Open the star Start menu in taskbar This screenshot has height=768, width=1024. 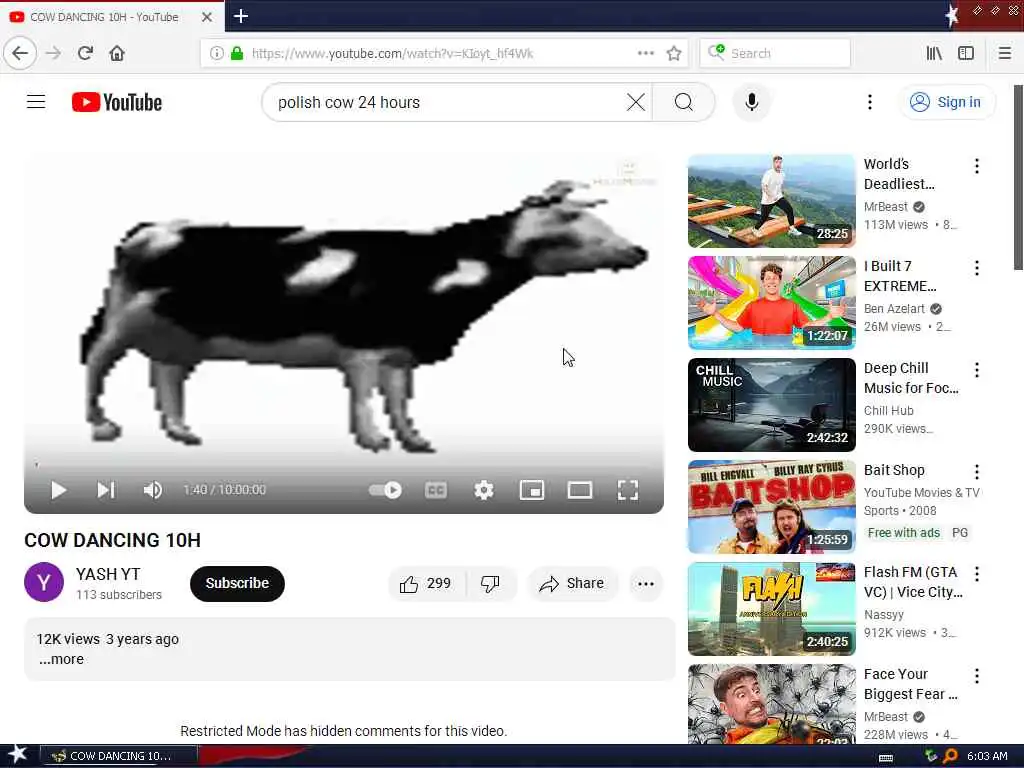[x=17, y=755]
